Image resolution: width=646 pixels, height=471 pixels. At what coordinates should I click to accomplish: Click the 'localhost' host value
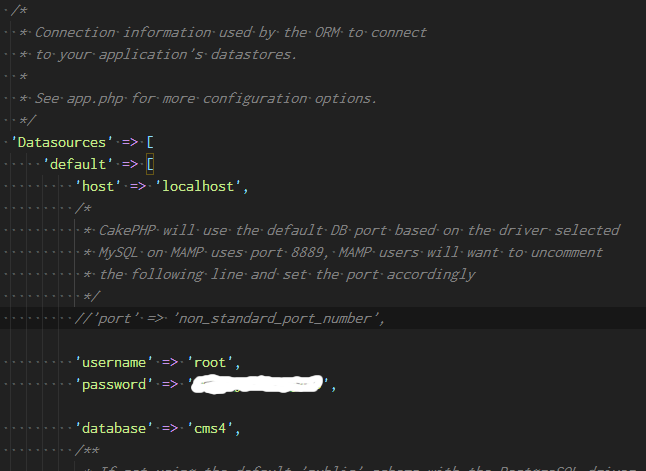[198, 186]
